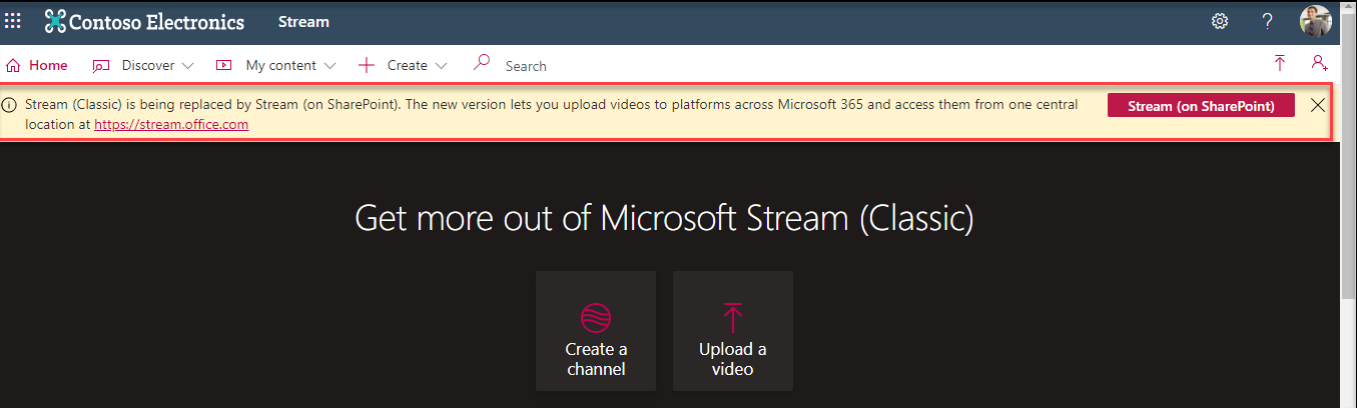The image size is (1357, 408).
Task: Open the stream.office.com link
Action: pos(171,125)
